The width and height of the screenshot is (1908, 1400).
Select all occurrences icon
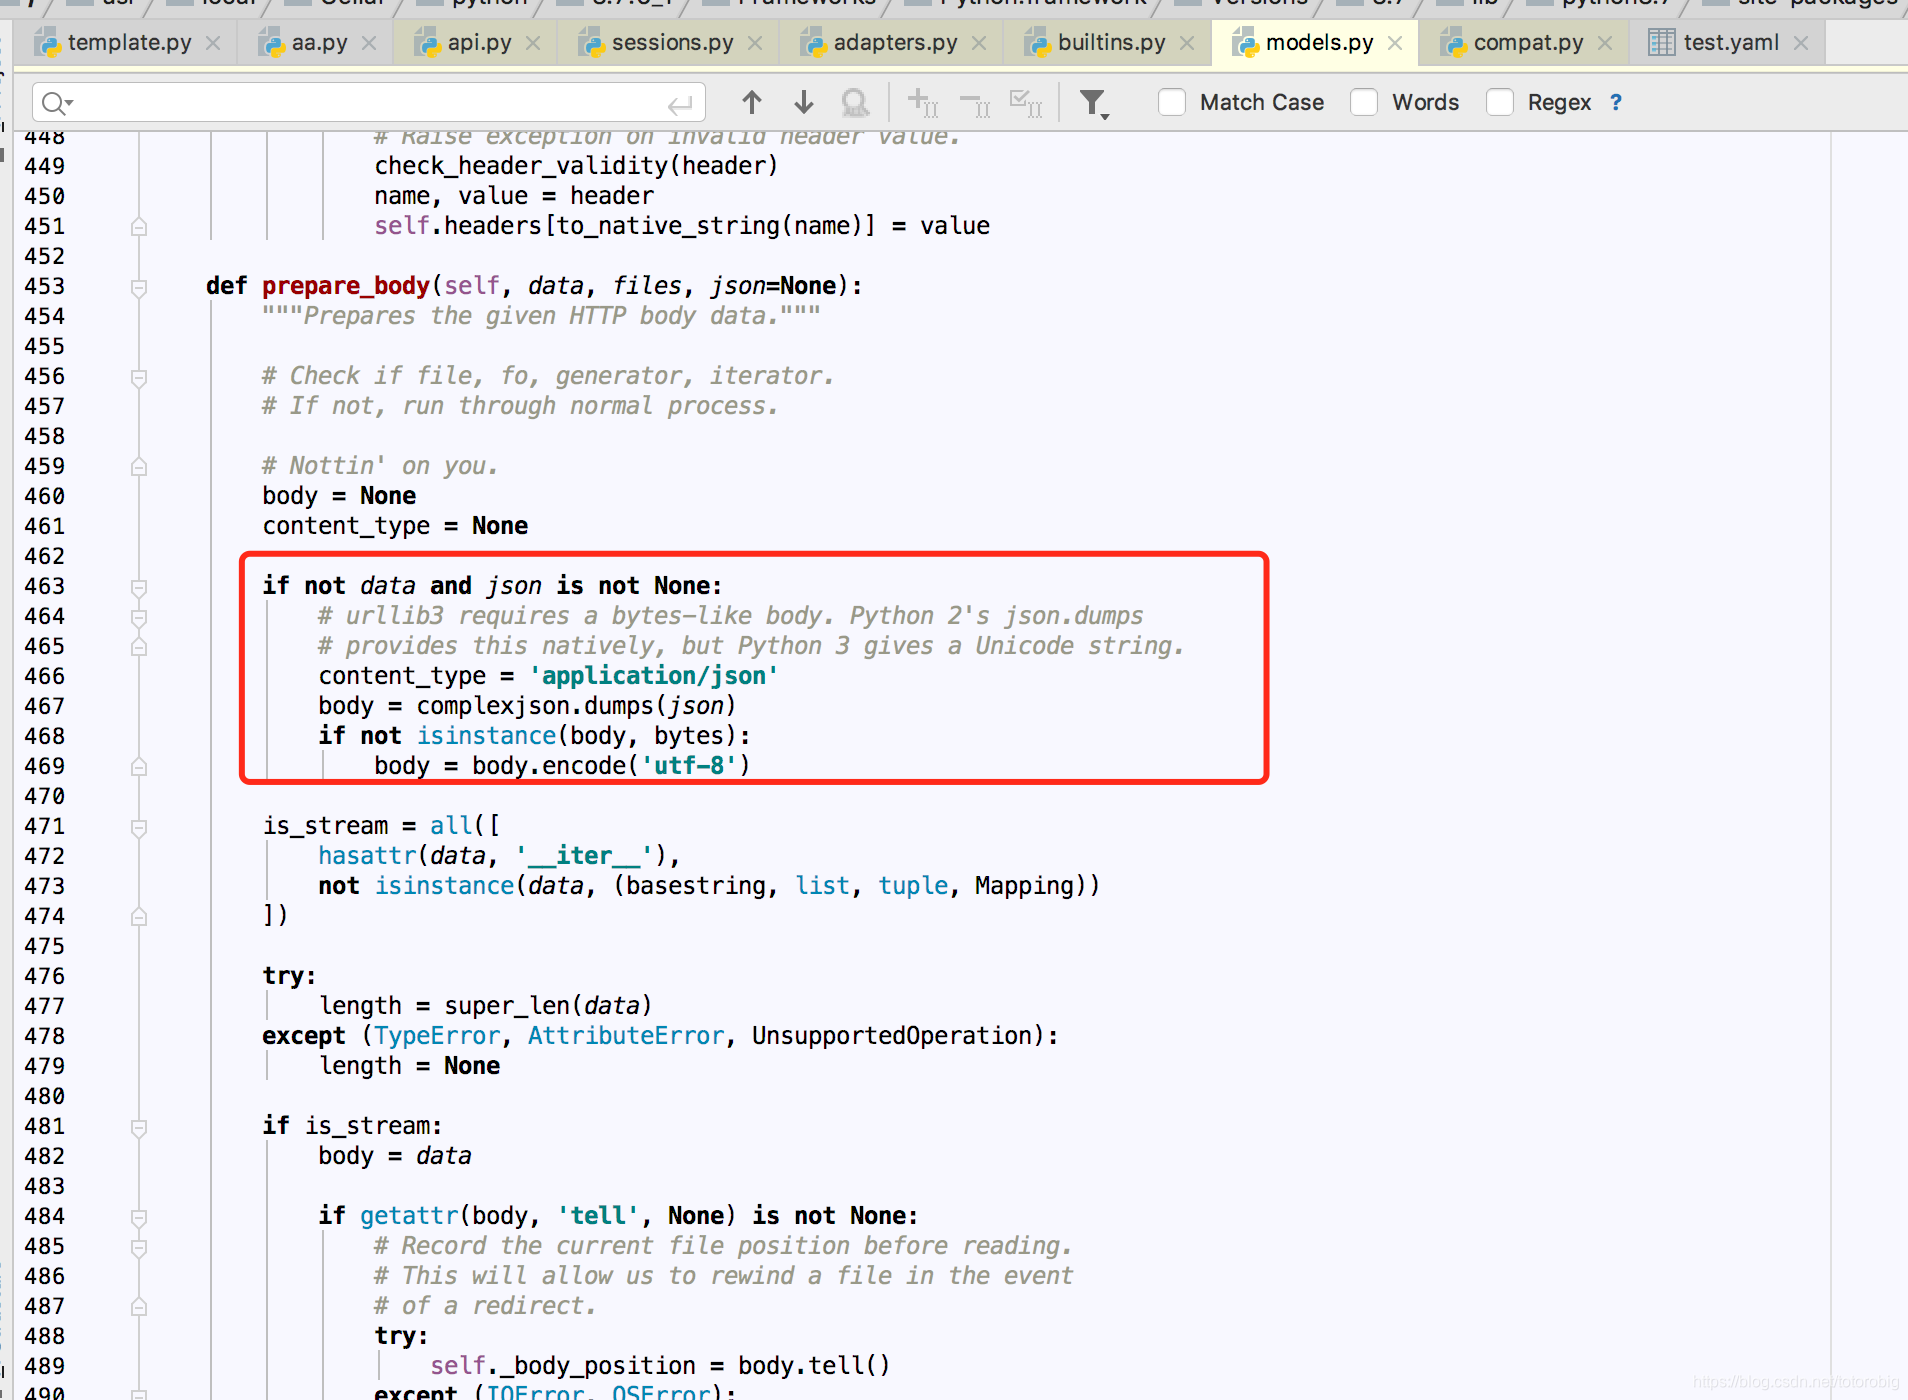pos(1026,102)
